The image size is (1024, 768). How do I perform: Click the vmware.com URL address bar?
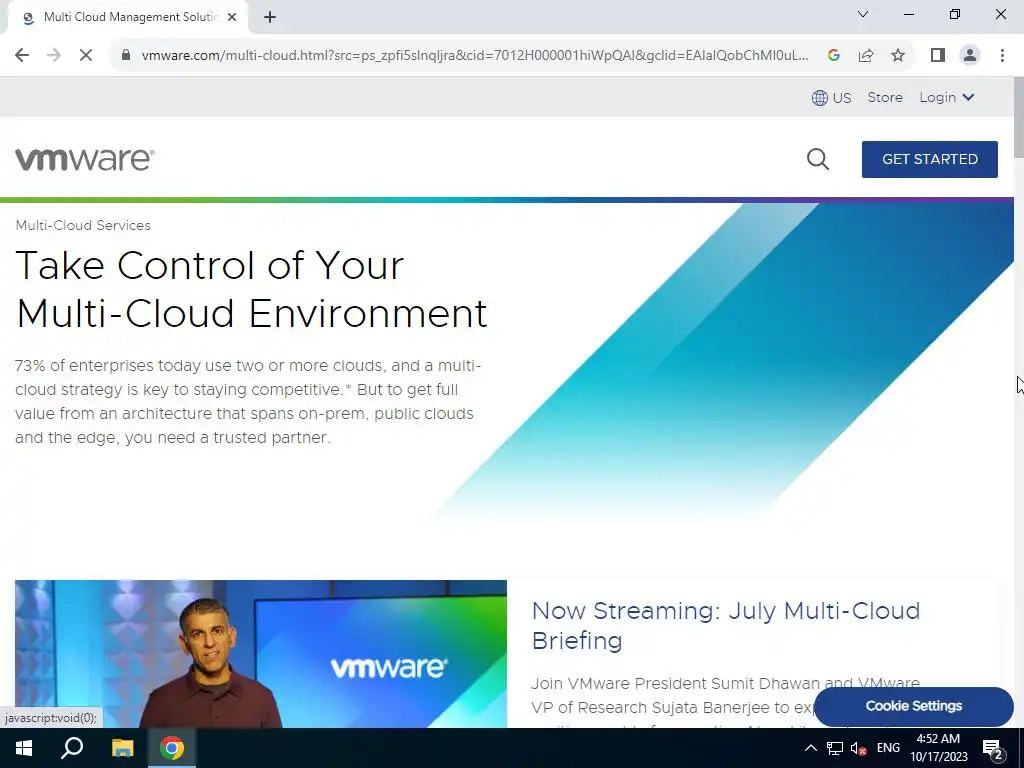click(x=475, y=56)
